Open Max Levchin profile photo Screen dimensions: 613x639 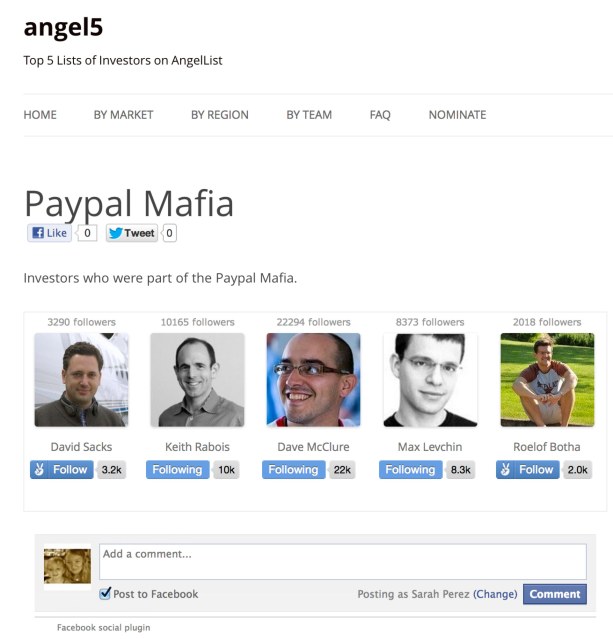tap(430, 380)
